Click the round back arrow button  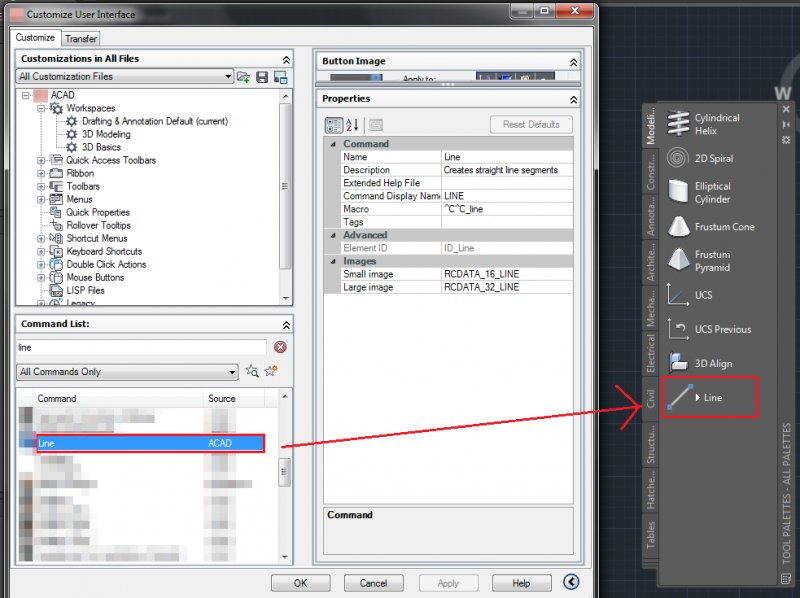coord(571,582)
